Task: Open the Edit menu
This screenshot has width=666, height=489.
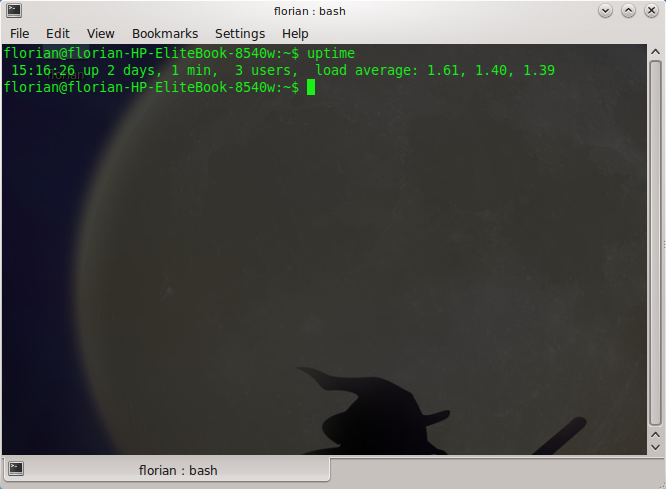Action: coord(58,33)
